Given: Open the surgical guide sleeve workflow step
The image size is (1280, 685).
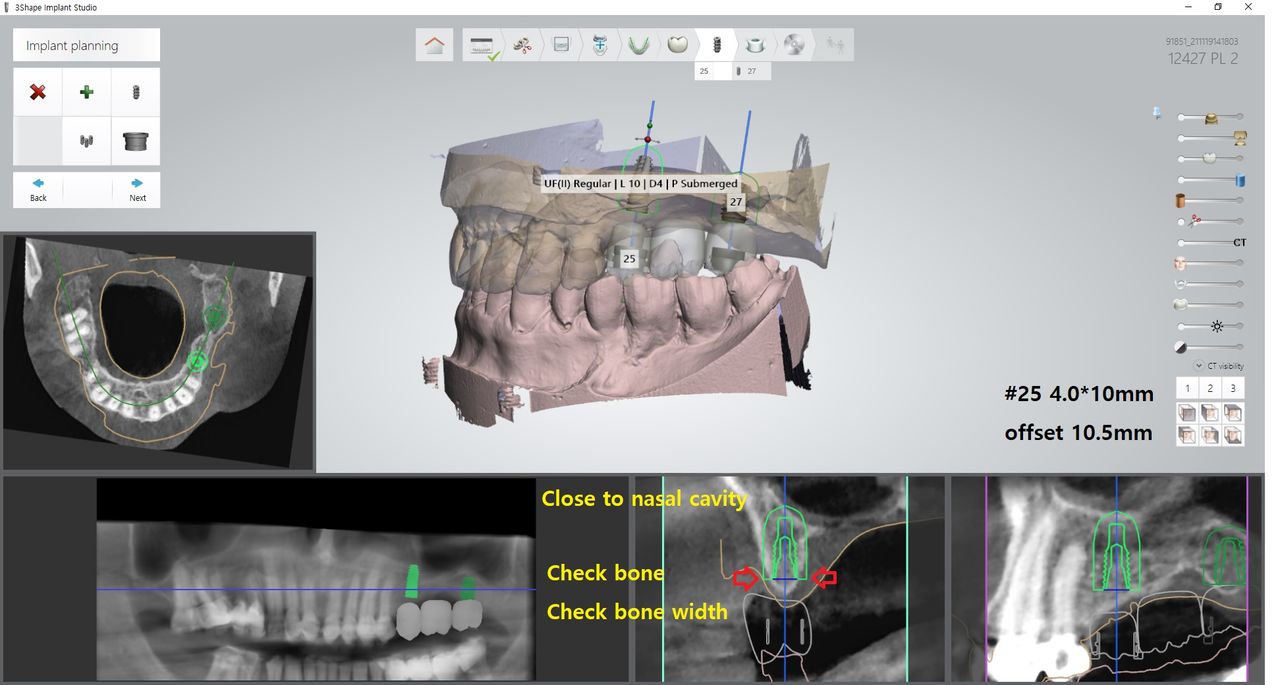Looking at the screenshot, I should pyautogui.click(x=756, y=45).
